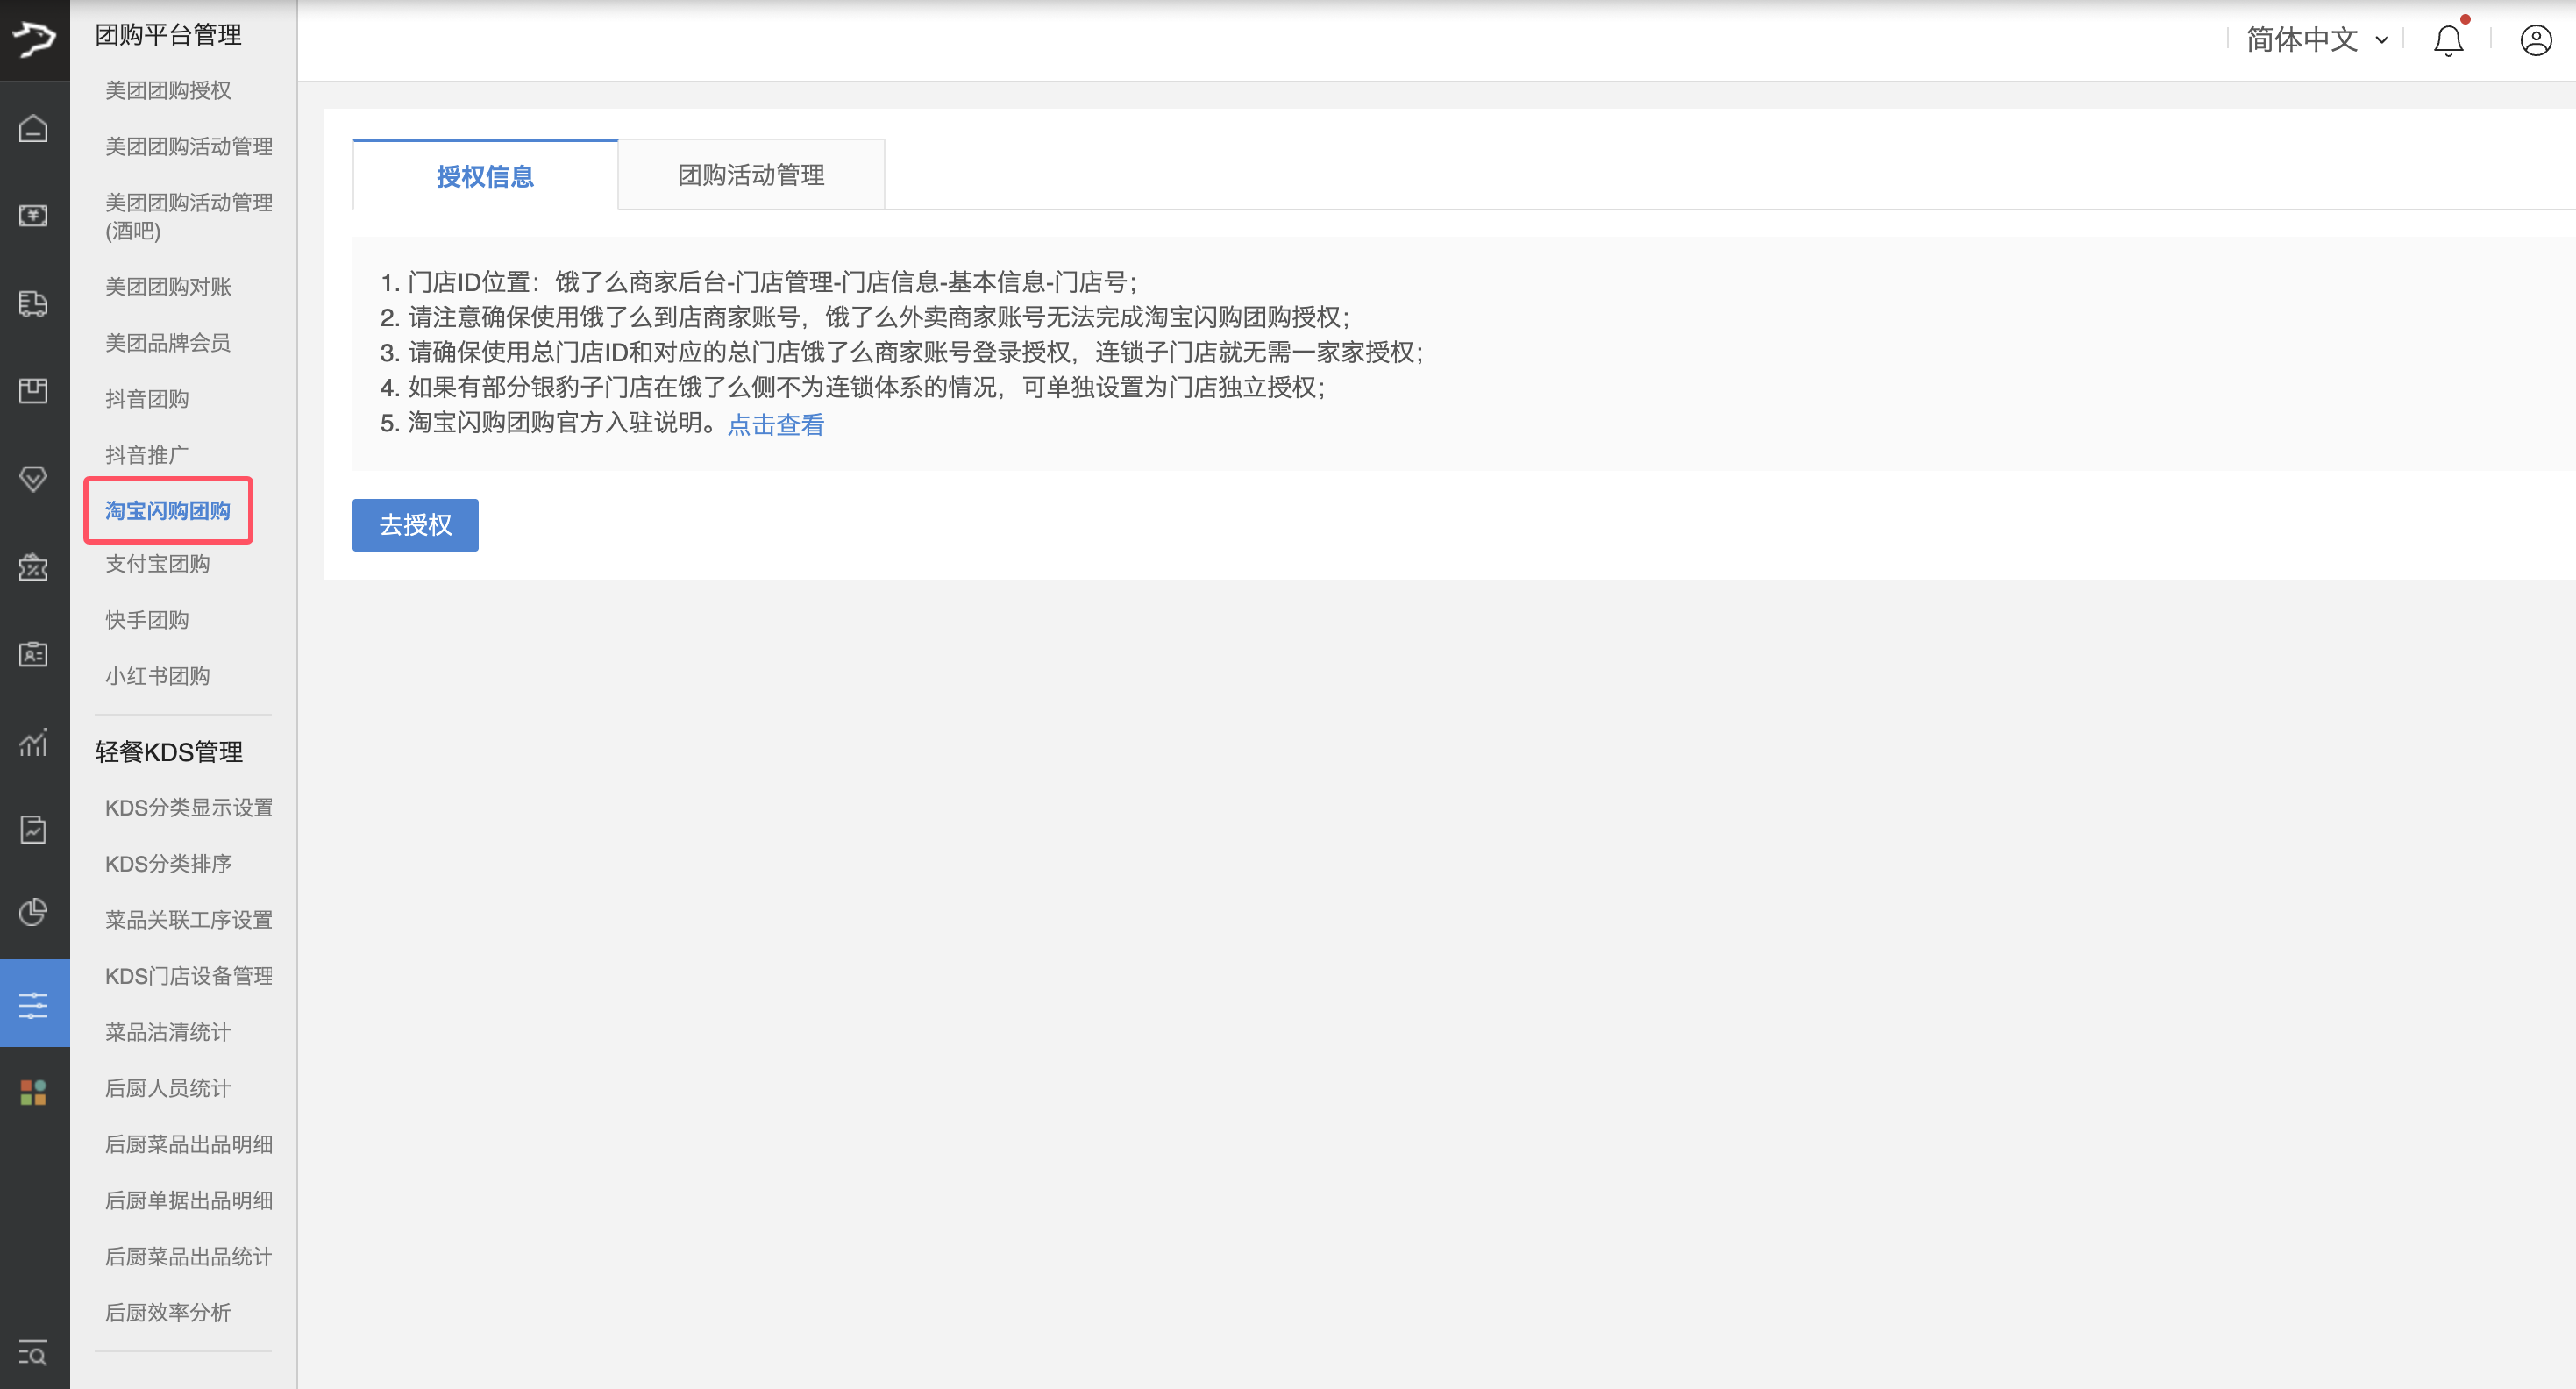Click the colorful apps grid icon
Image resolution: width=2576 pixels, height=1389 pixels.
point(33,1092)
